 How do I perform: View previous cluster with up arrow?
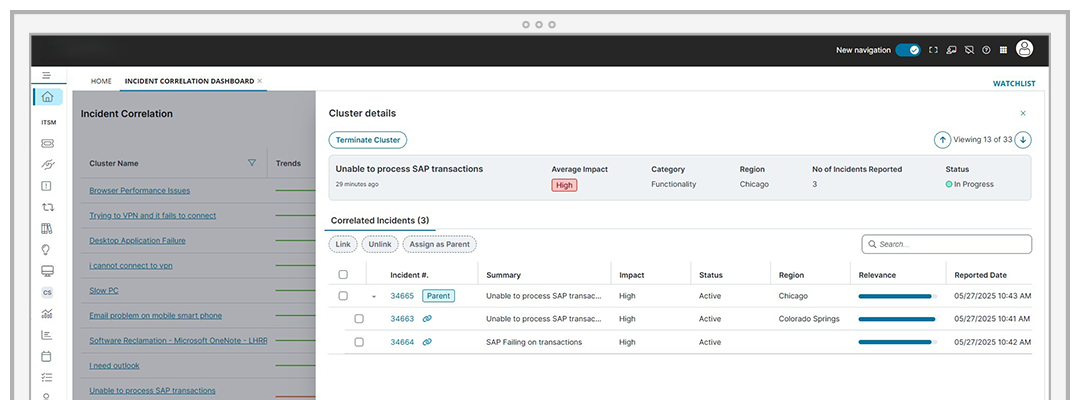point(942,140)
